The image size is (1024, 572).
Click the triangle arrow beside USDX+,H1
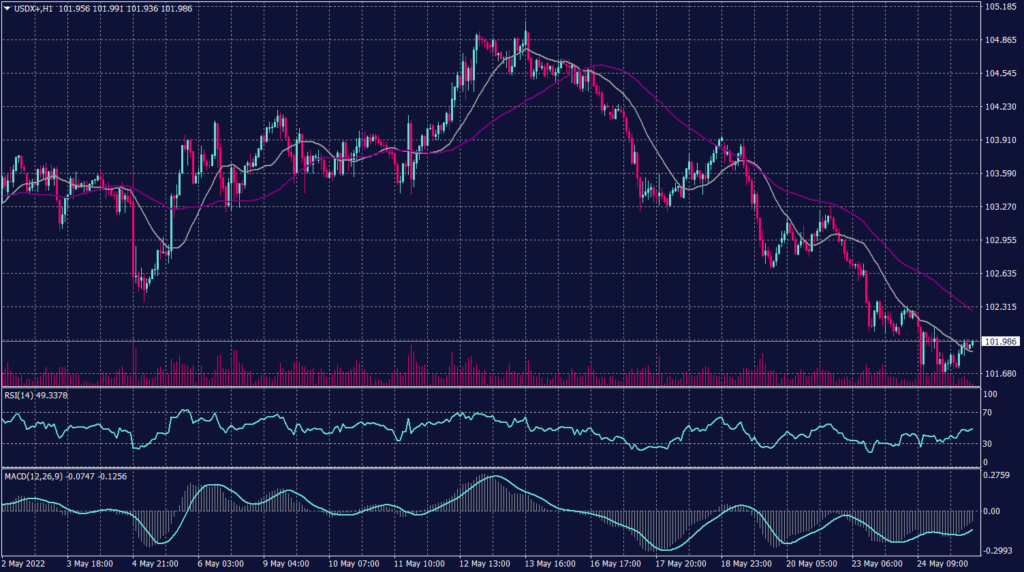click(x=7, y=8)
